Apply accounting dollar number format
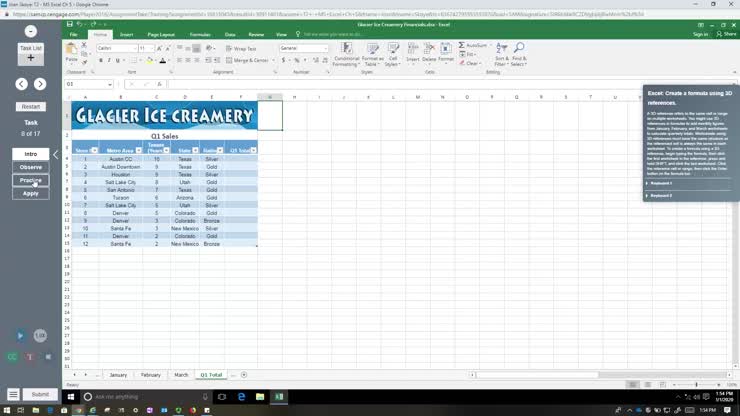The image size is (740, 416). pyautogui.click(x=283, y=60)
